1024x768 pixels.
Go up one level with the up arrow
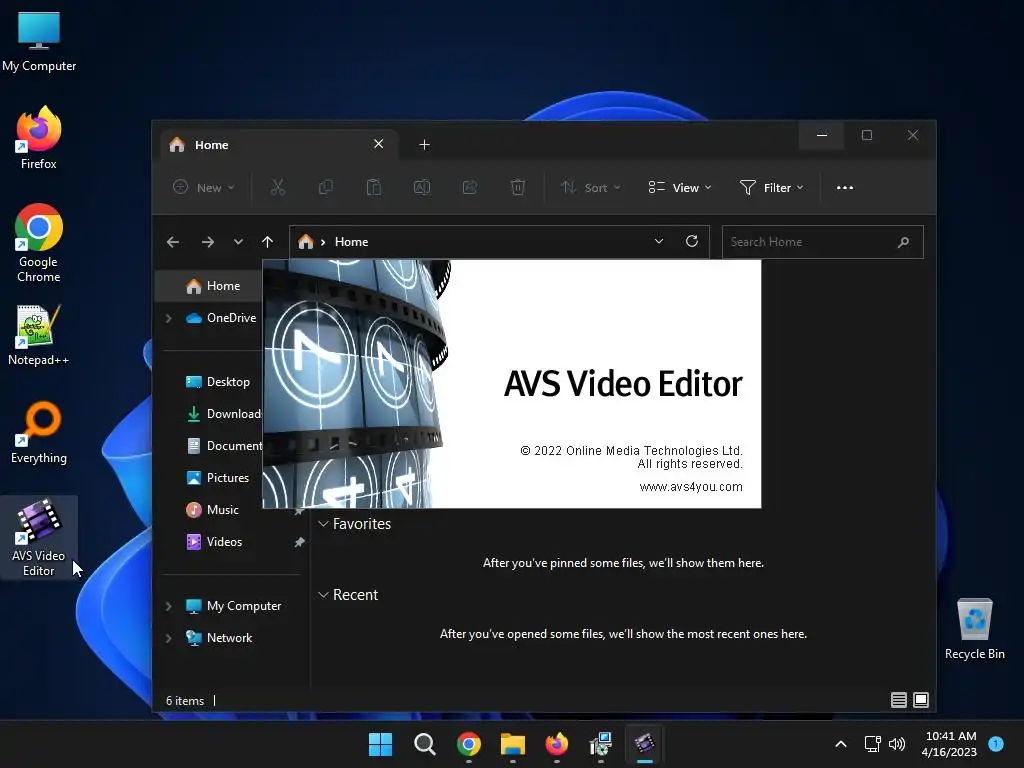(267, 242)
